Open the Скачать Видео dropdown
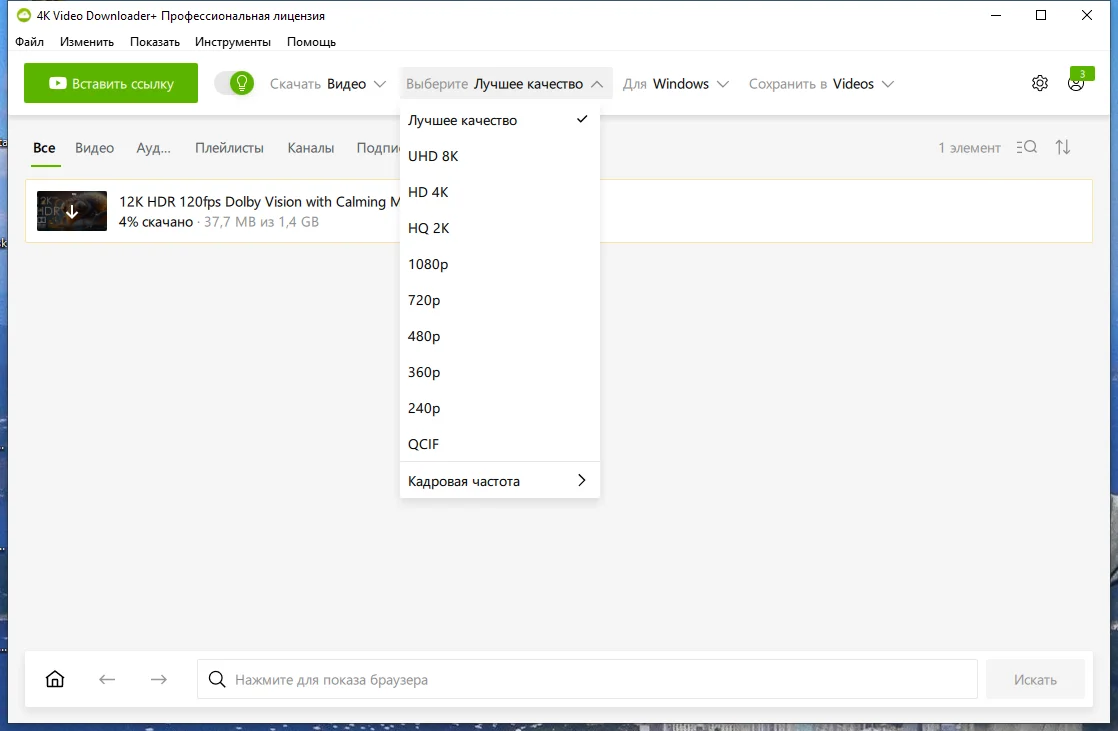1118x731 pixels. [x=328, y=84]
